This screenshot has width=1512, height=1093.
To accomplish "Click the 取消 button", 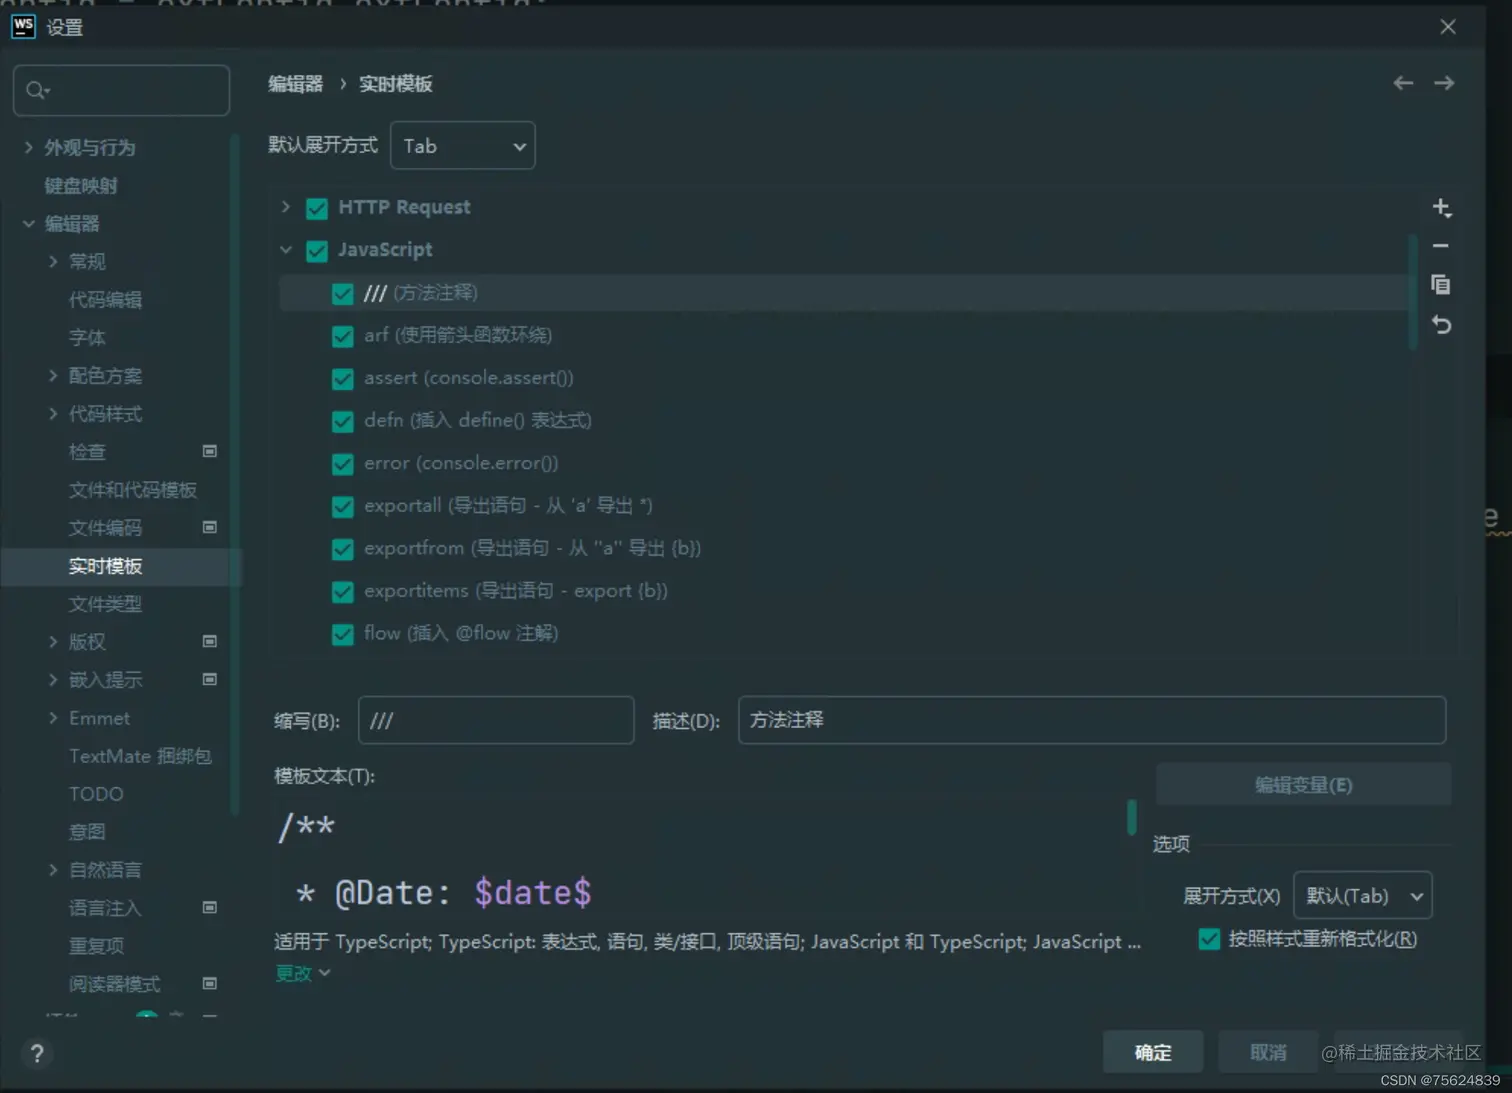I will coord(1268,1052).
